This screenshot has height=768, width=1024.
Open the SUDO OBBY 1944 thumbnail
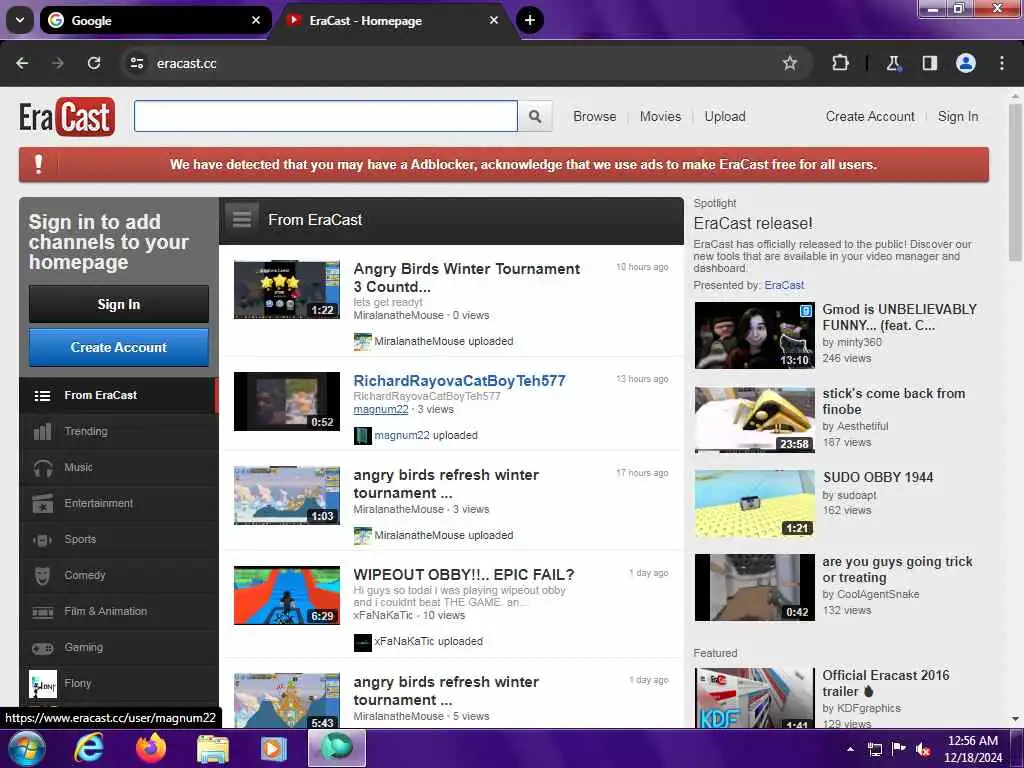point(754,504)
